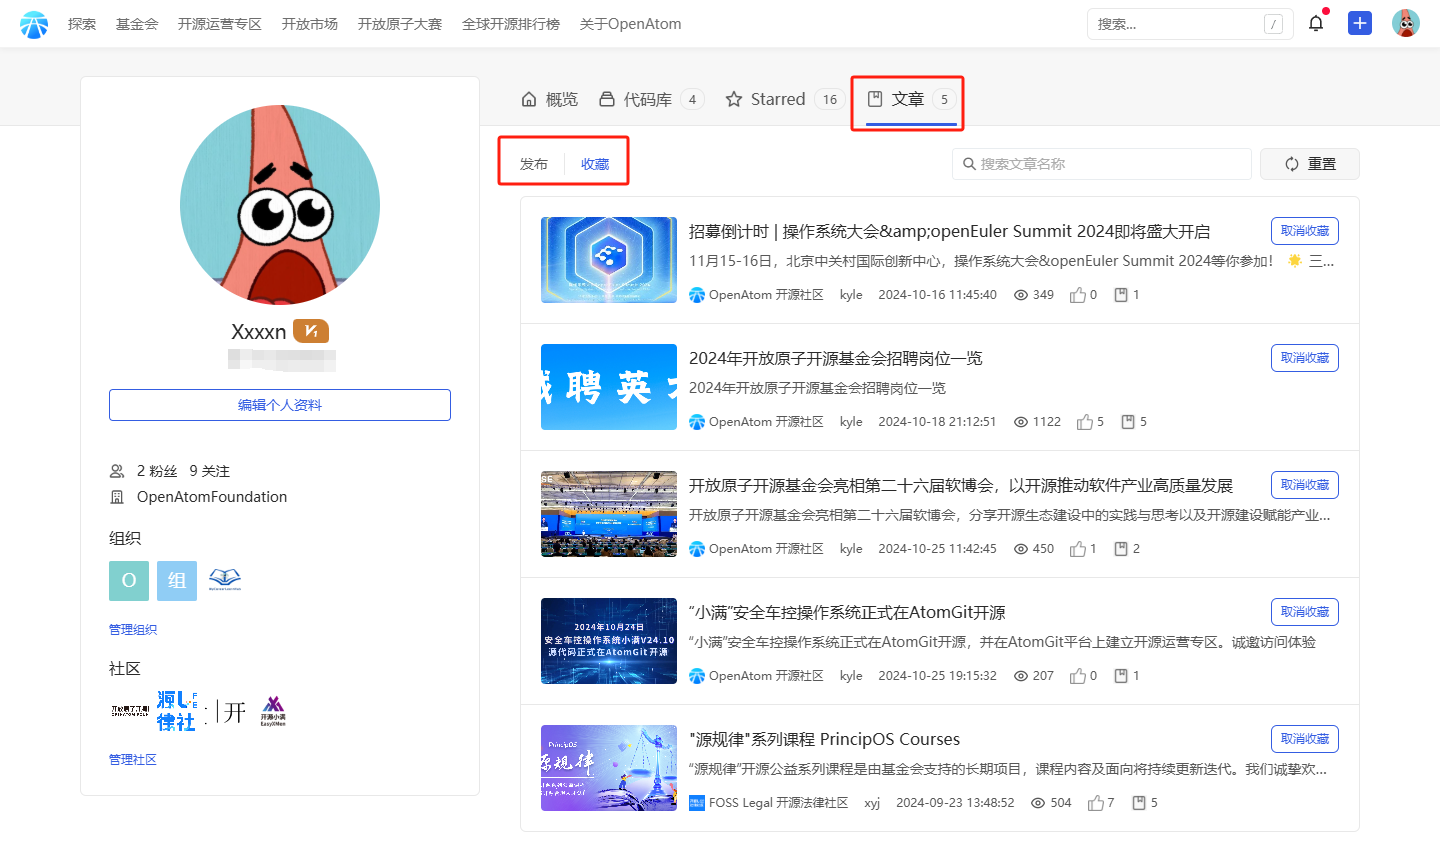Open the user avatar menu in header
Image resolution: width=1440 pixels, height=845 pixels.
tap(1406, 23)
